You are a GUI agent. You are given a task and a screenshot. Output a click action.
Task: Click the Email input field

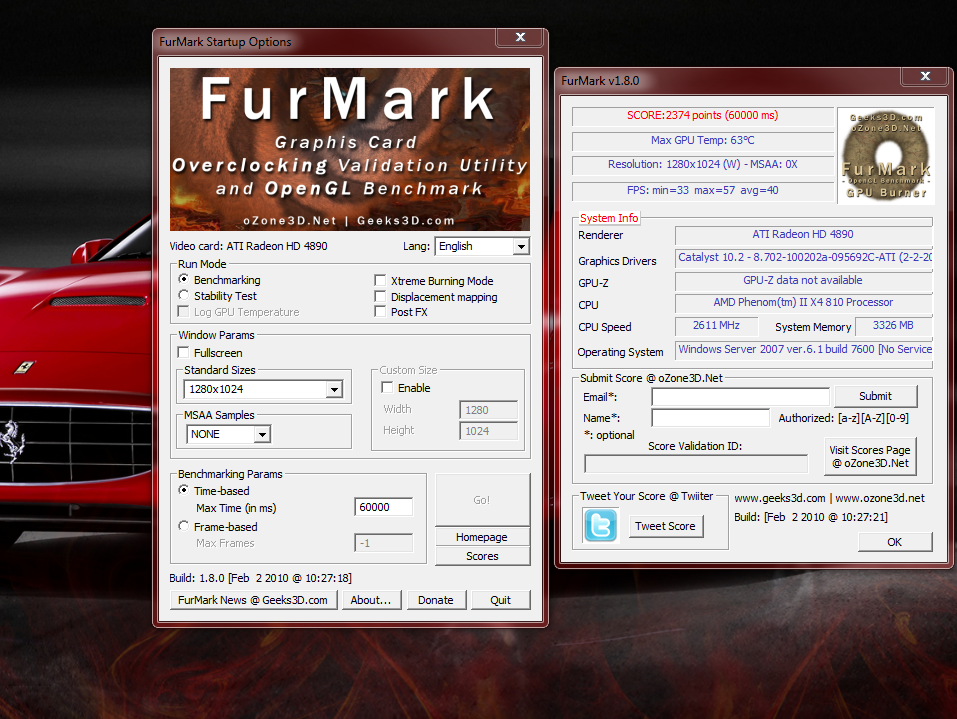click(x=740, y=397)
